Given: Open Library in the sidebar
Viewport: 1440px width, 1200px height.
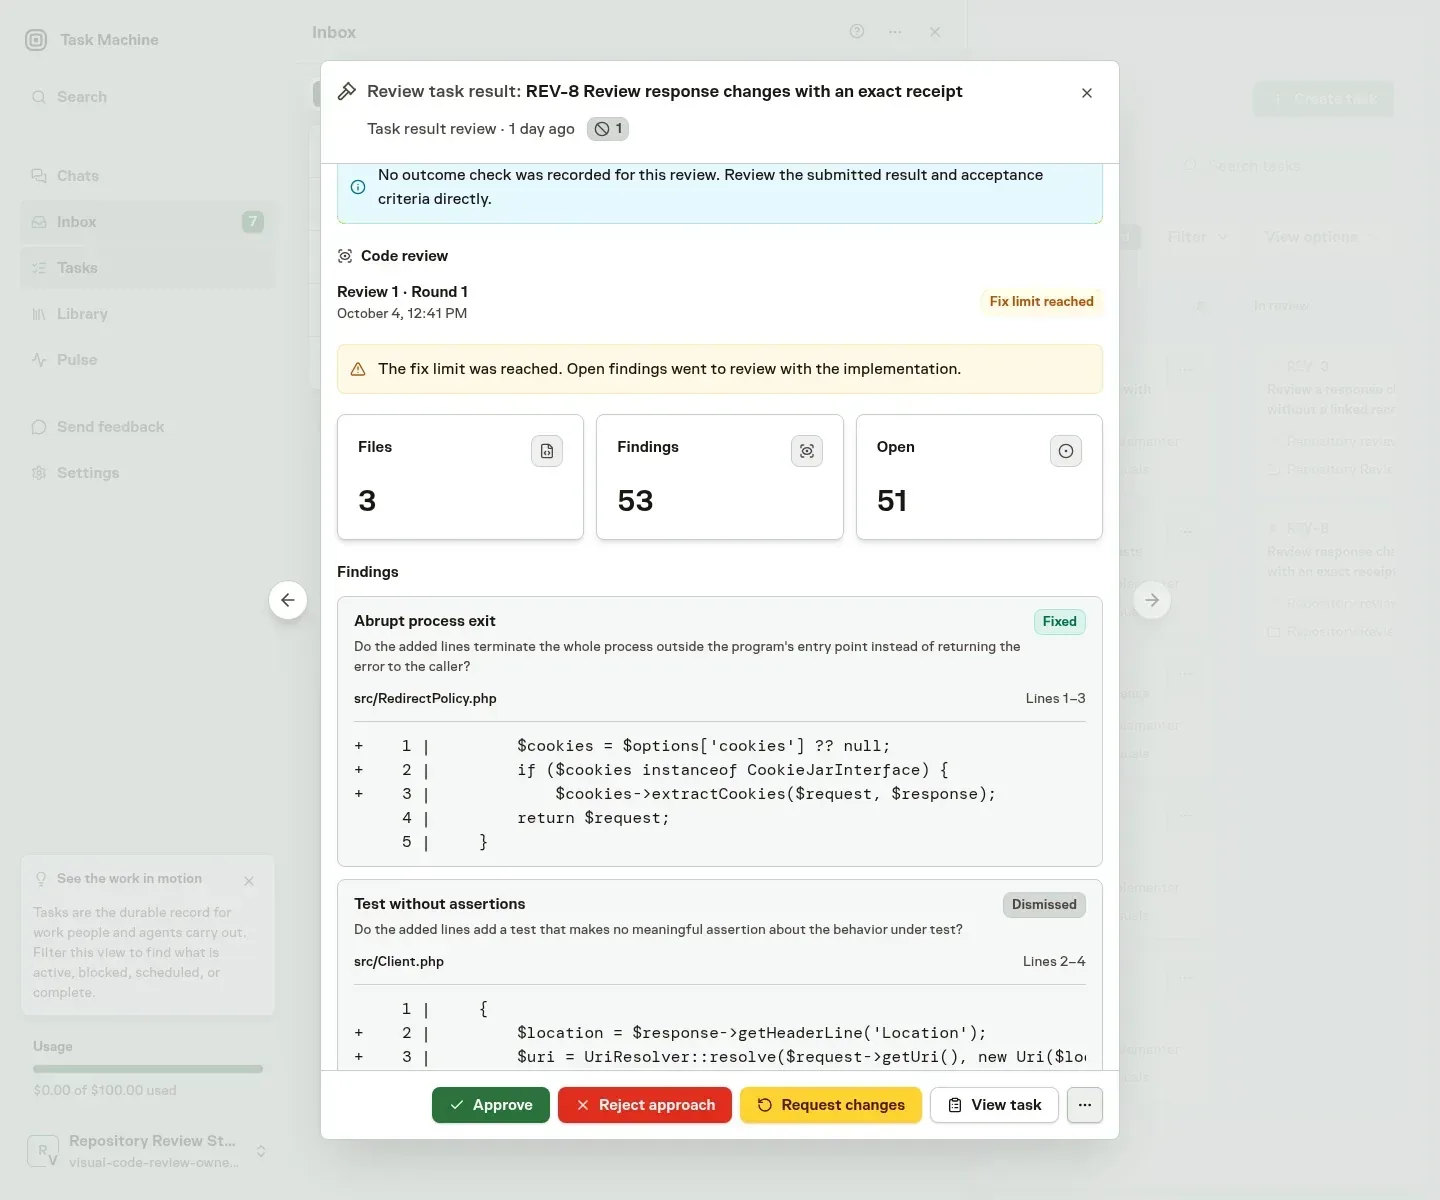Looking at the screenshot, I should (x=148, y=314).
